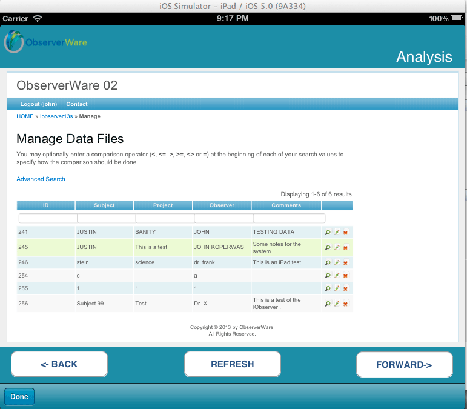Delete the 'This is a test' project row

345,248
